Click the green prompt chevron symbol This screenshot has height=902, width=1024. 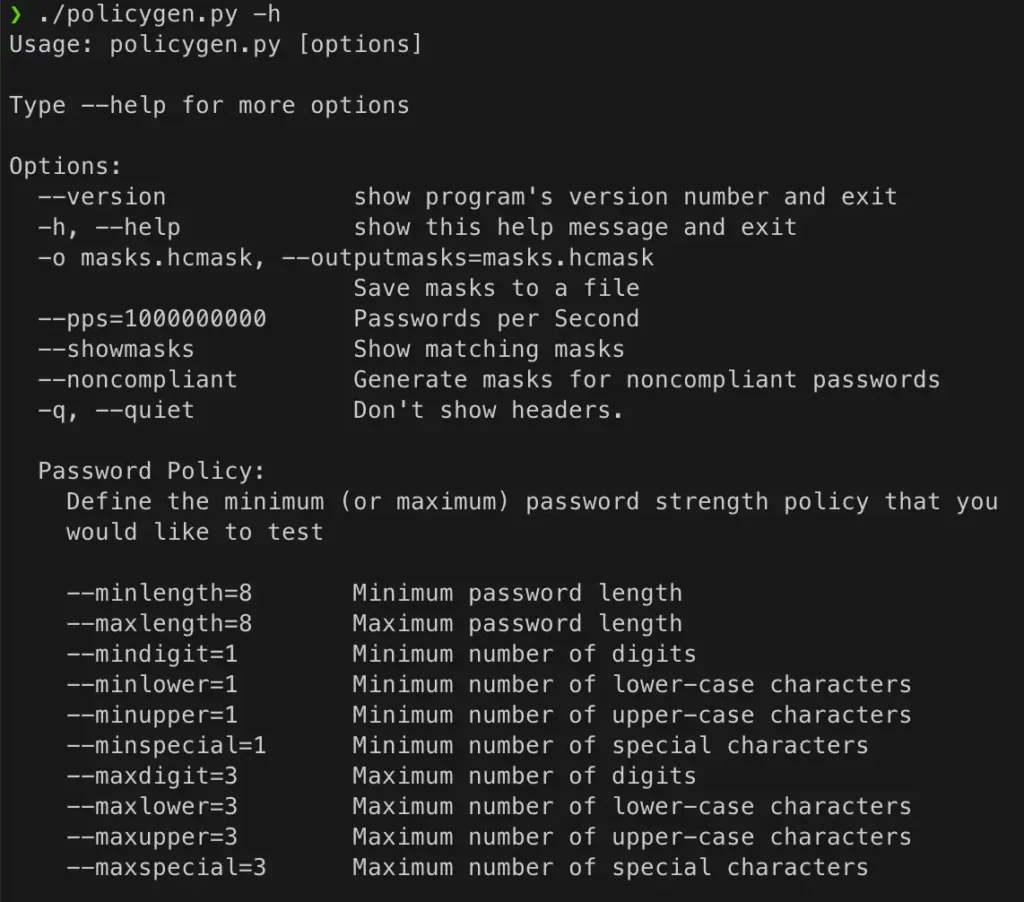coord(15,15)
